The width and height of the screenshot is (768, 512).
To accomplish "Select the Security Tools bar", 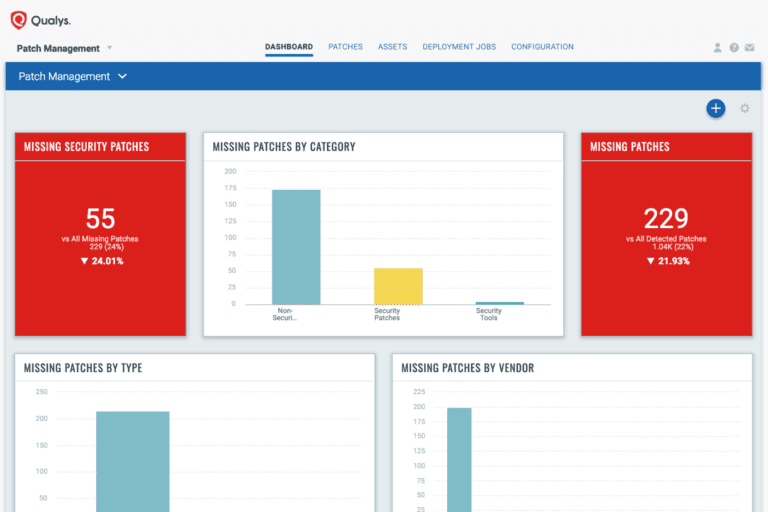I will [500, 303].
